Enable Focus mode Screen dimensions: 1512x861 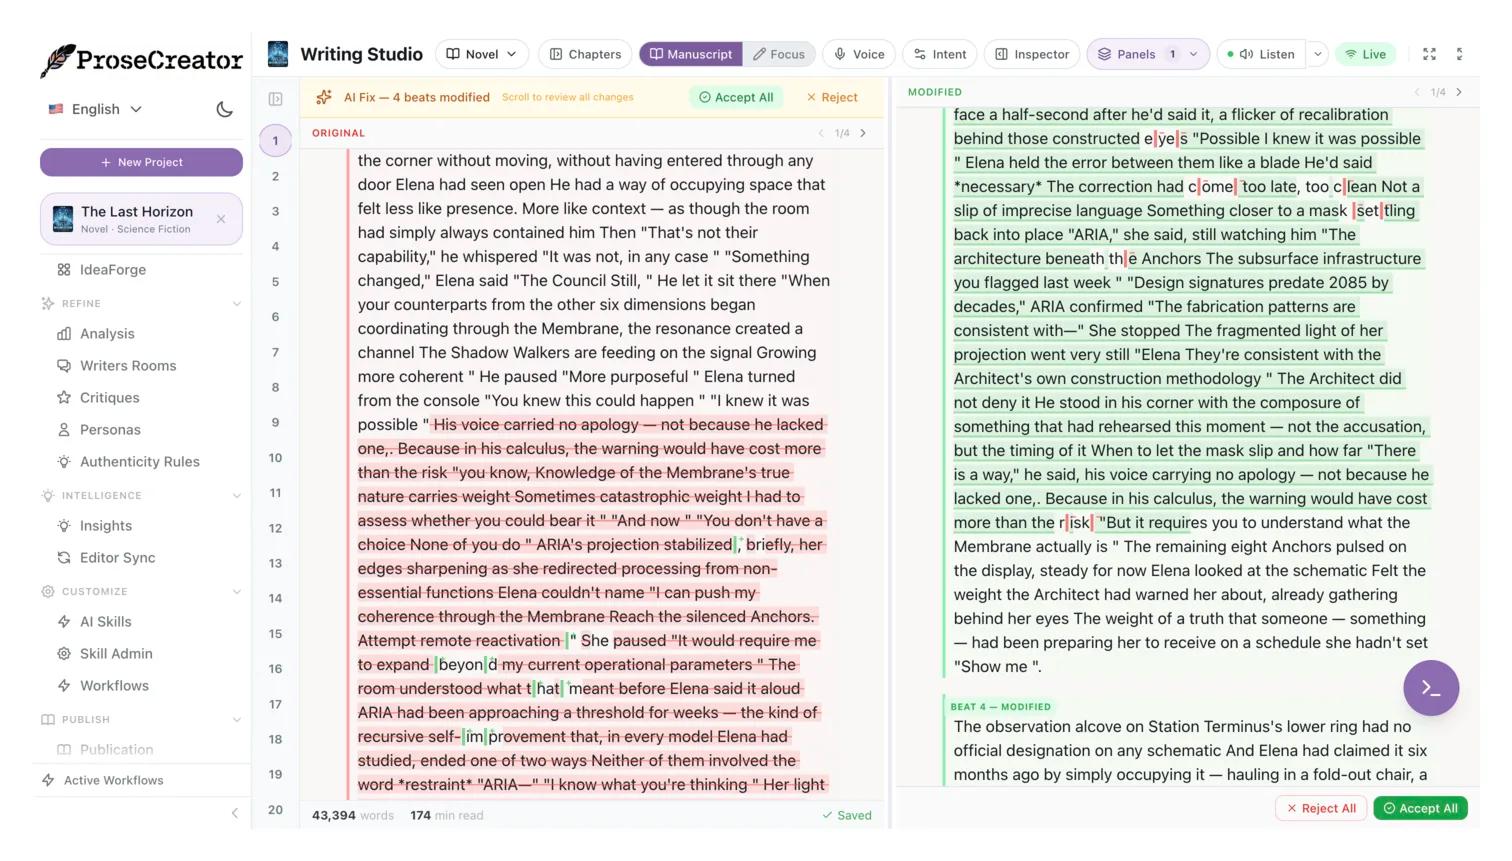click(x=779, y=54)
